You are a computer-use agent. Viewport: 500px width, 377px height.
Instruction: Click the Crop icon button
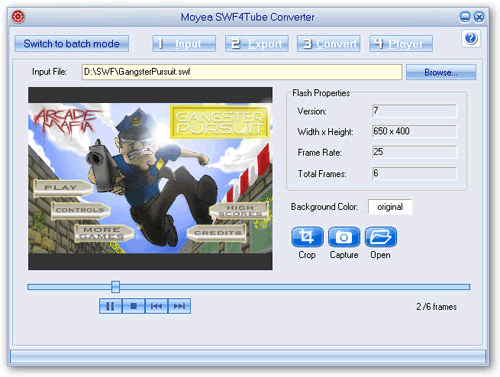307,237
